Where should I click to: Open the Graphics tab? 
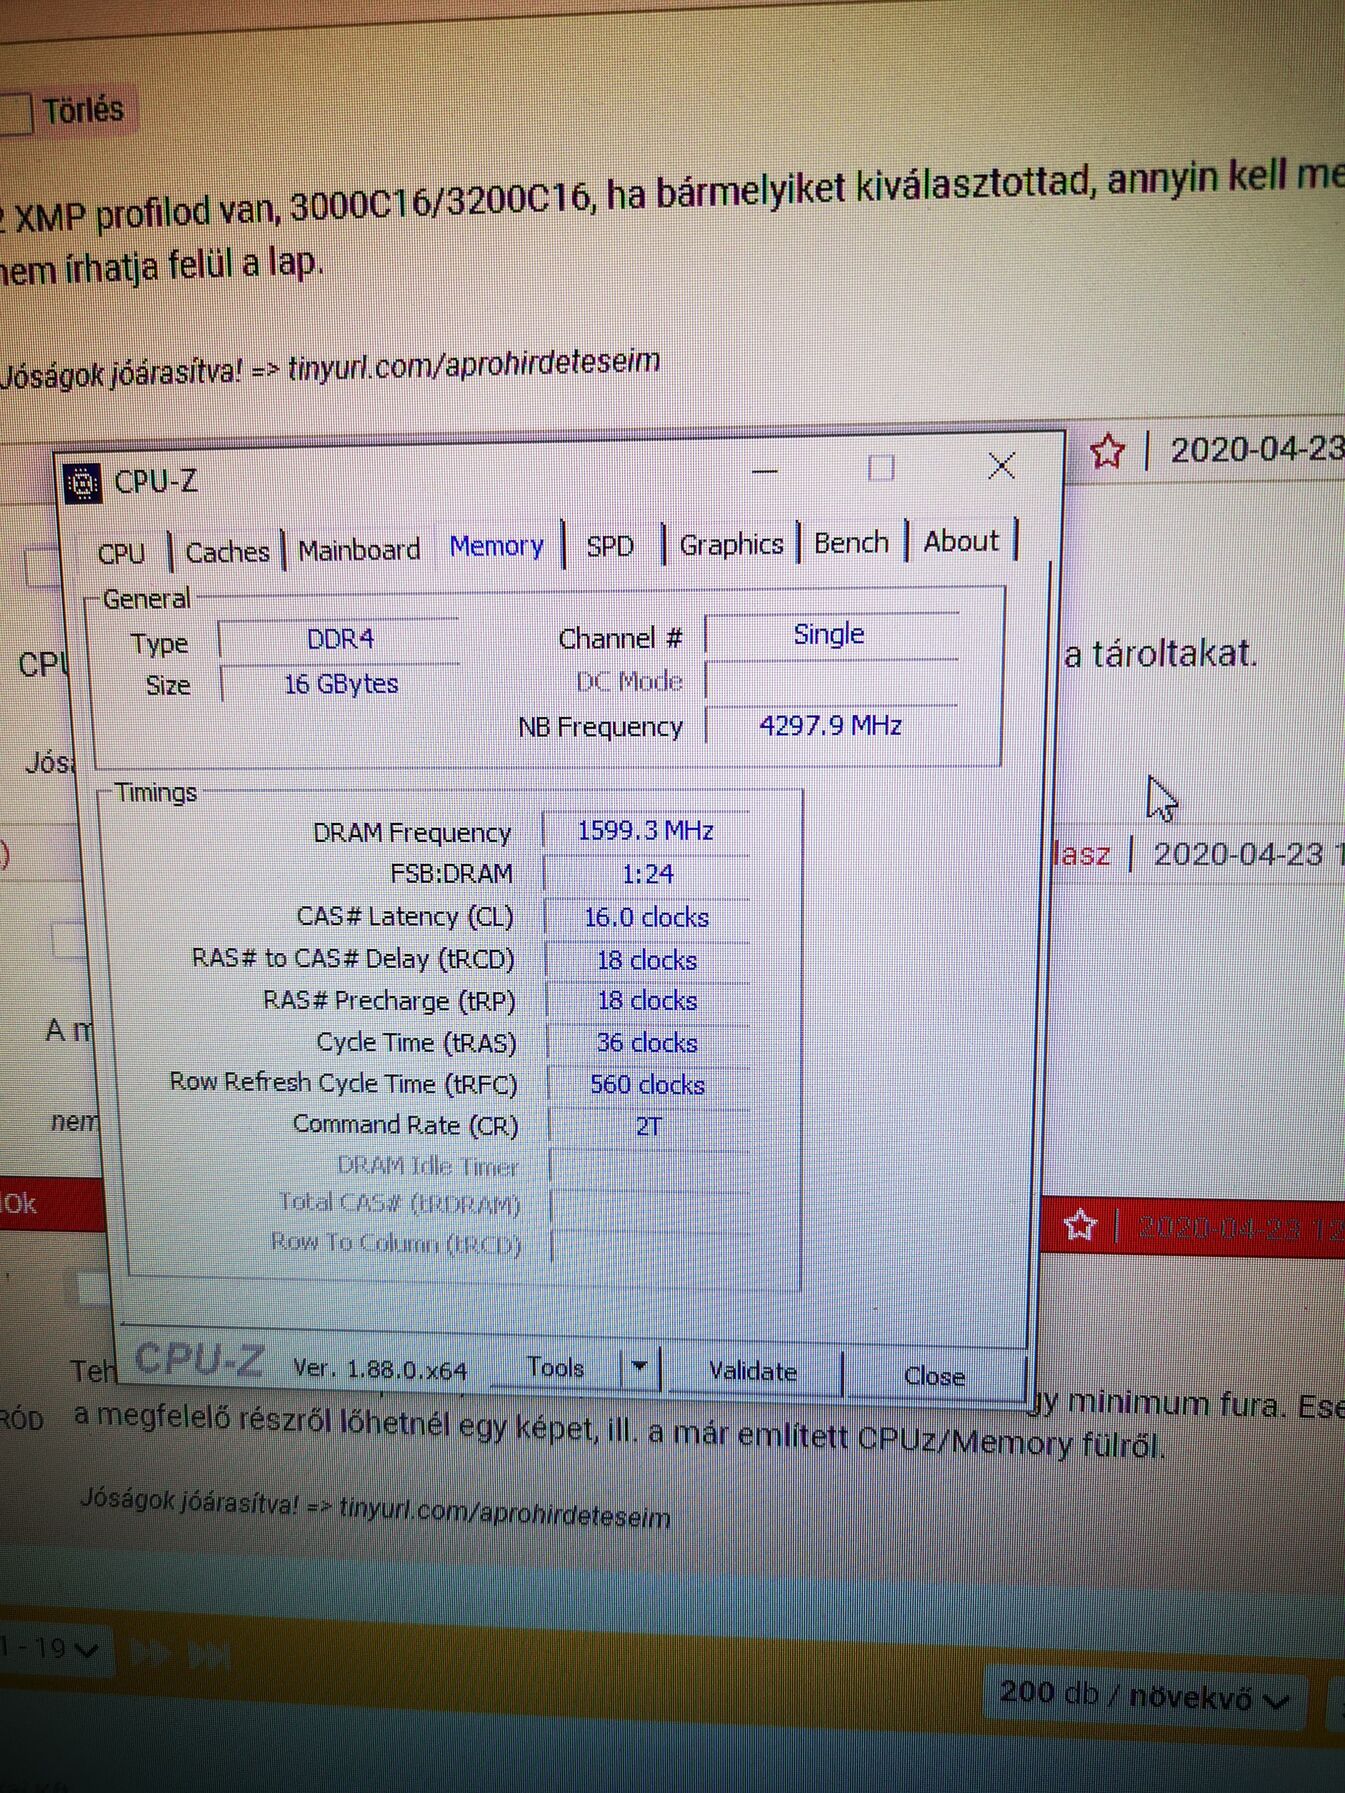coord(731,545)
